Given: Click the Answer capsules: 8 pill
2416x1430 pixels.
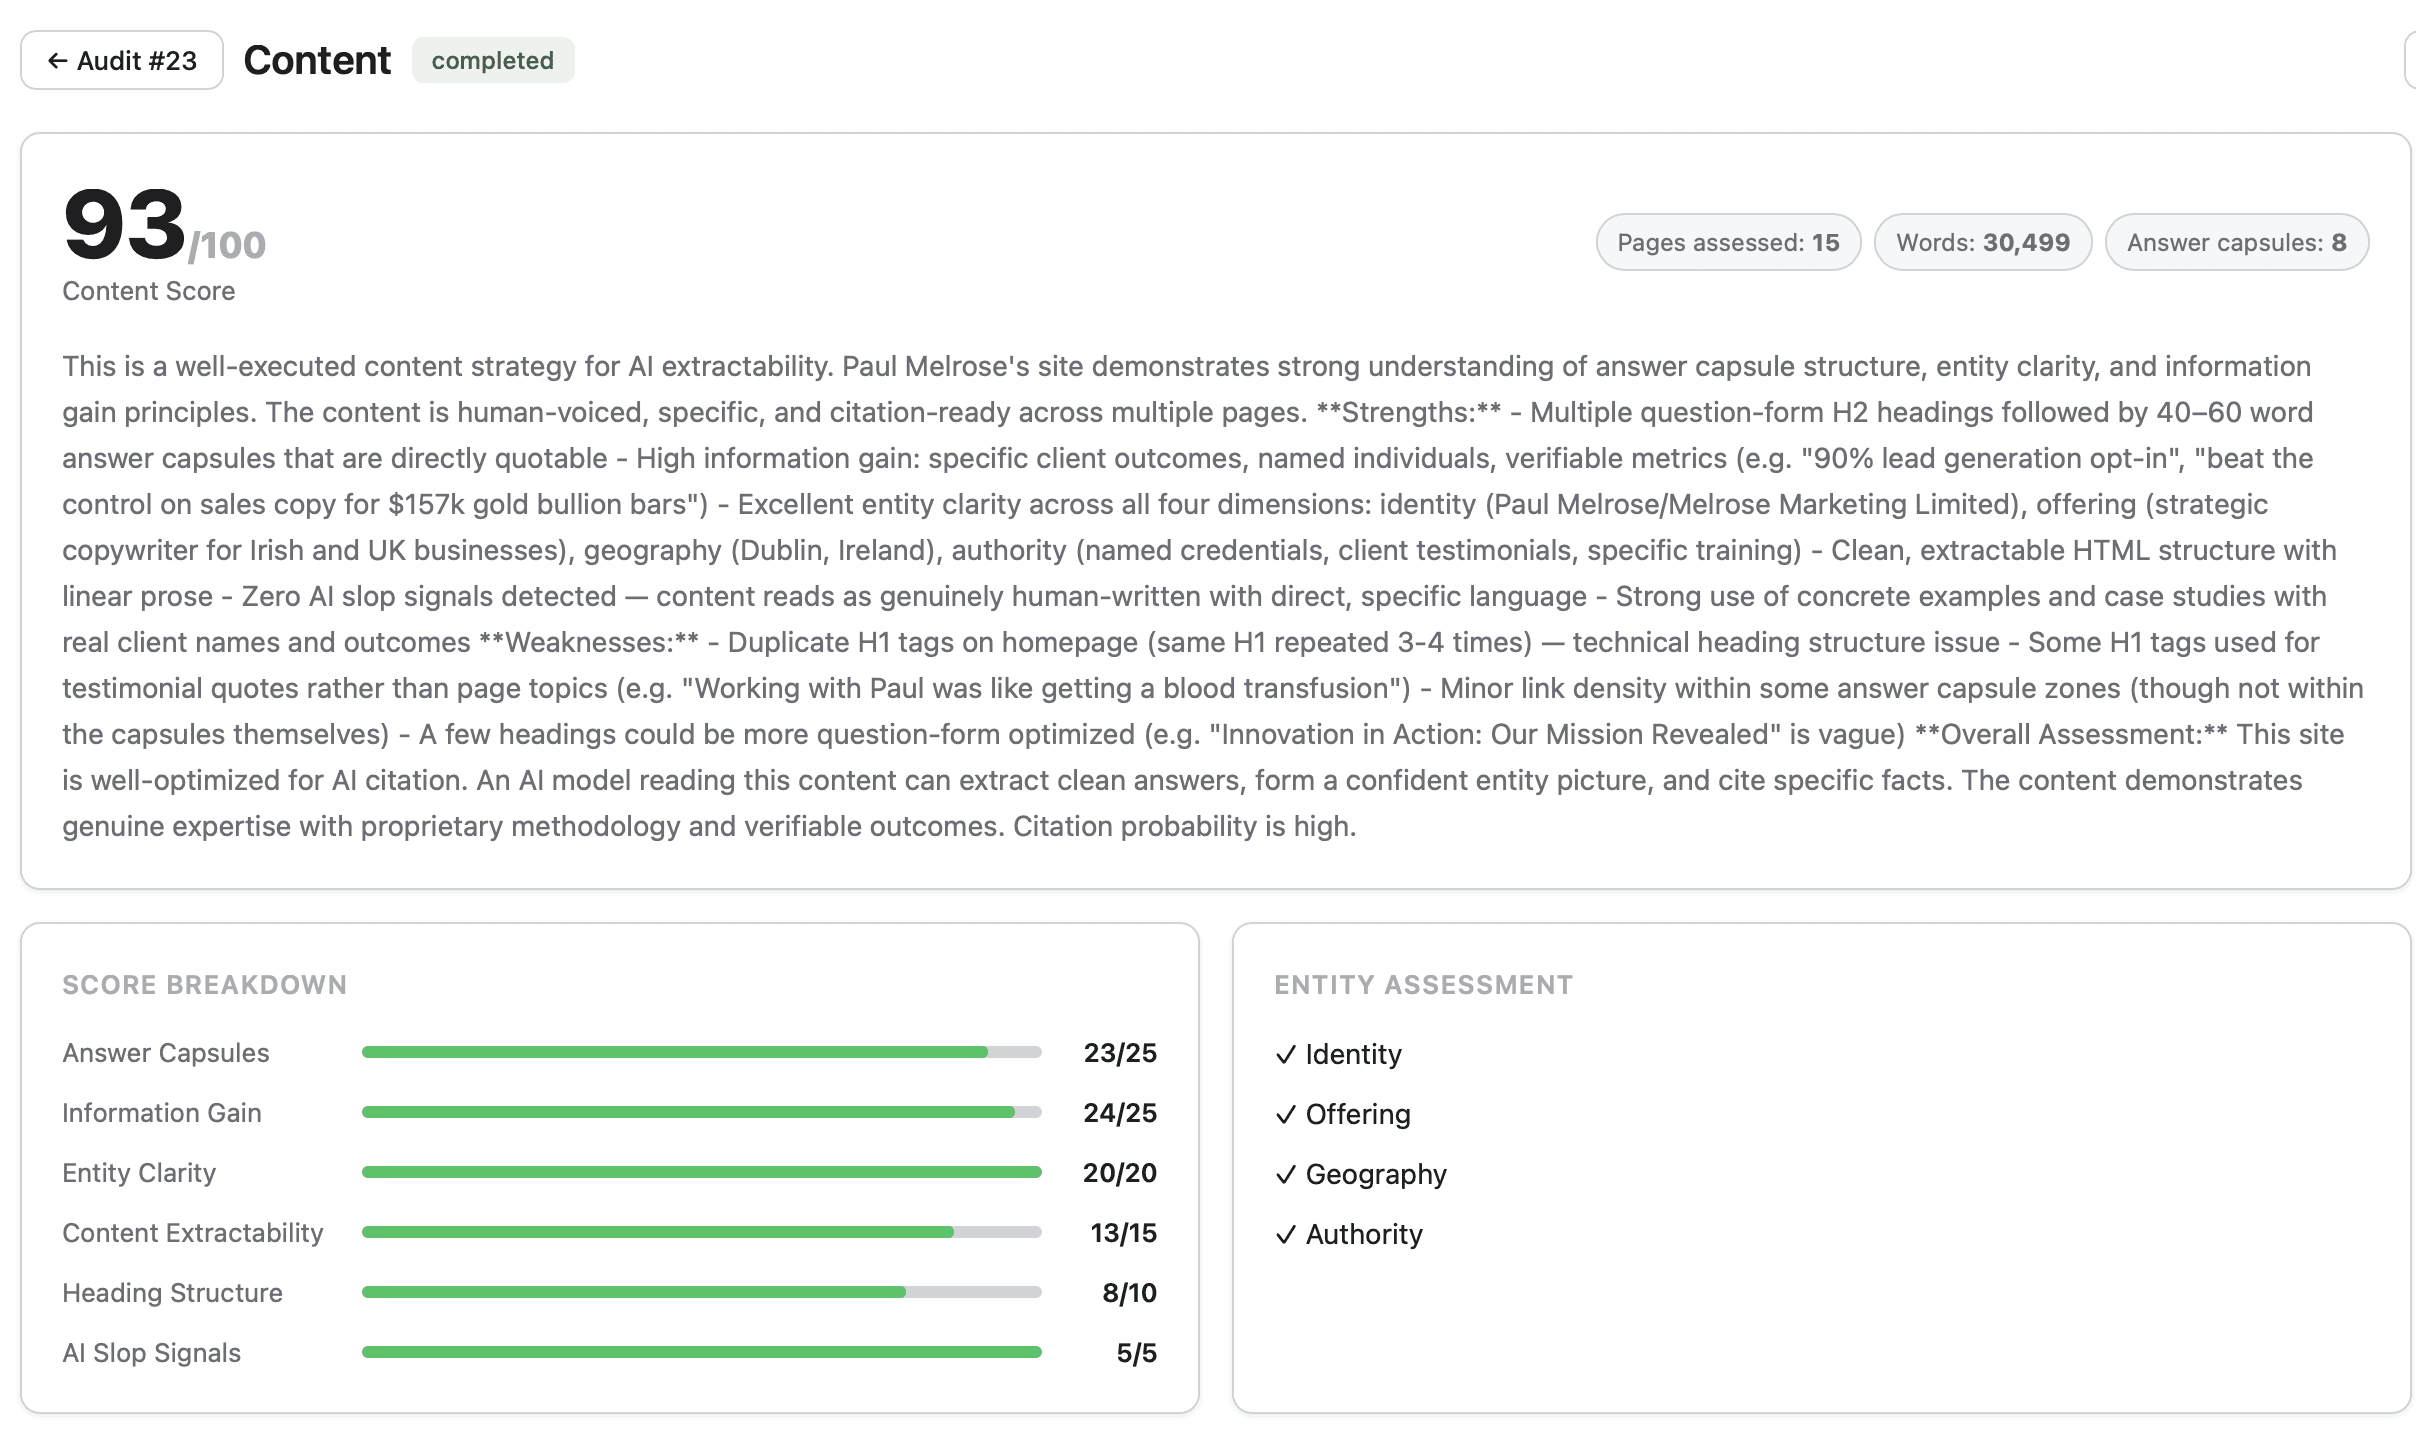Looking at the screenshot, I should (x=2236, y=242).
